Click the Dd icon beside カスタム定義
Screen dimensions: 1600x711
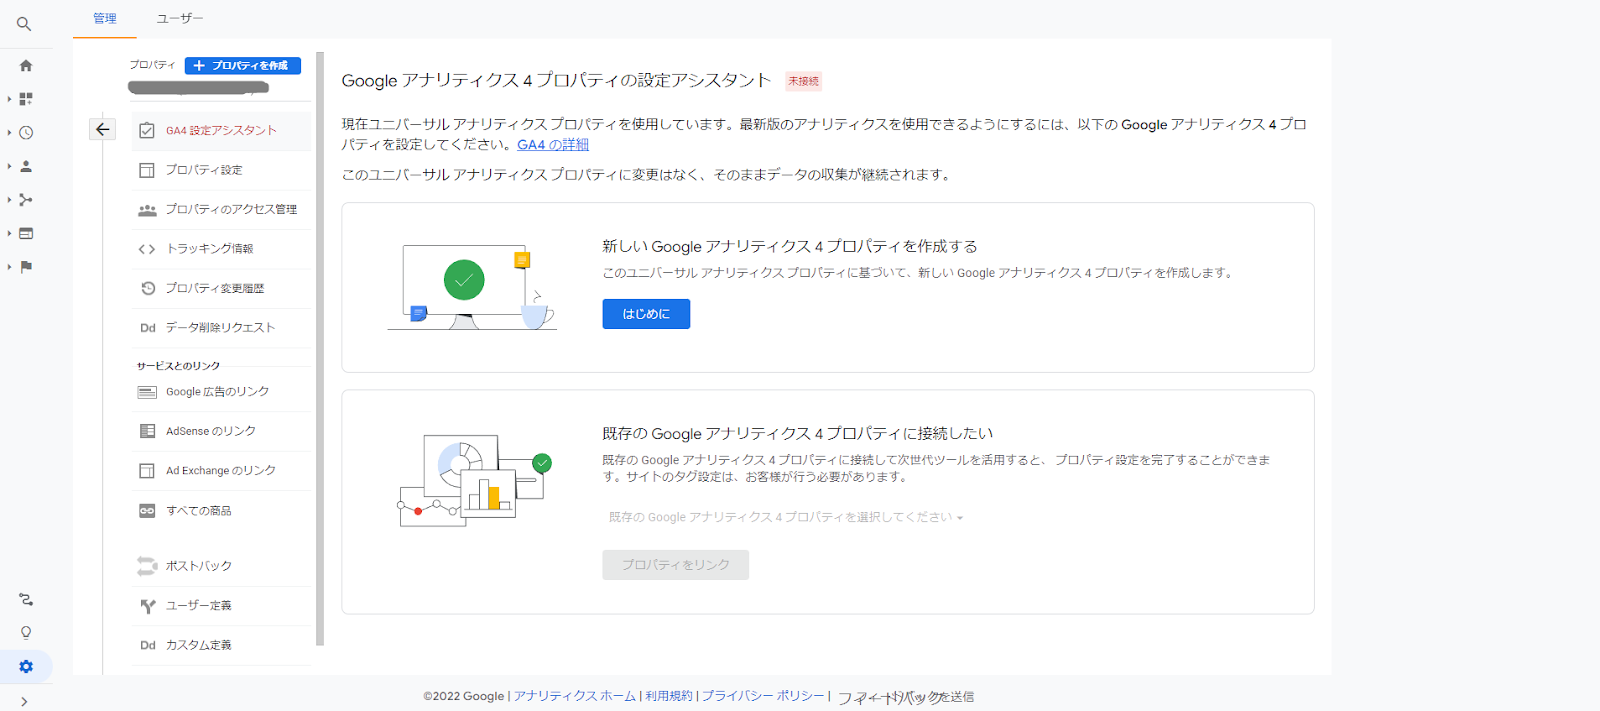click(x=147, y=646)
